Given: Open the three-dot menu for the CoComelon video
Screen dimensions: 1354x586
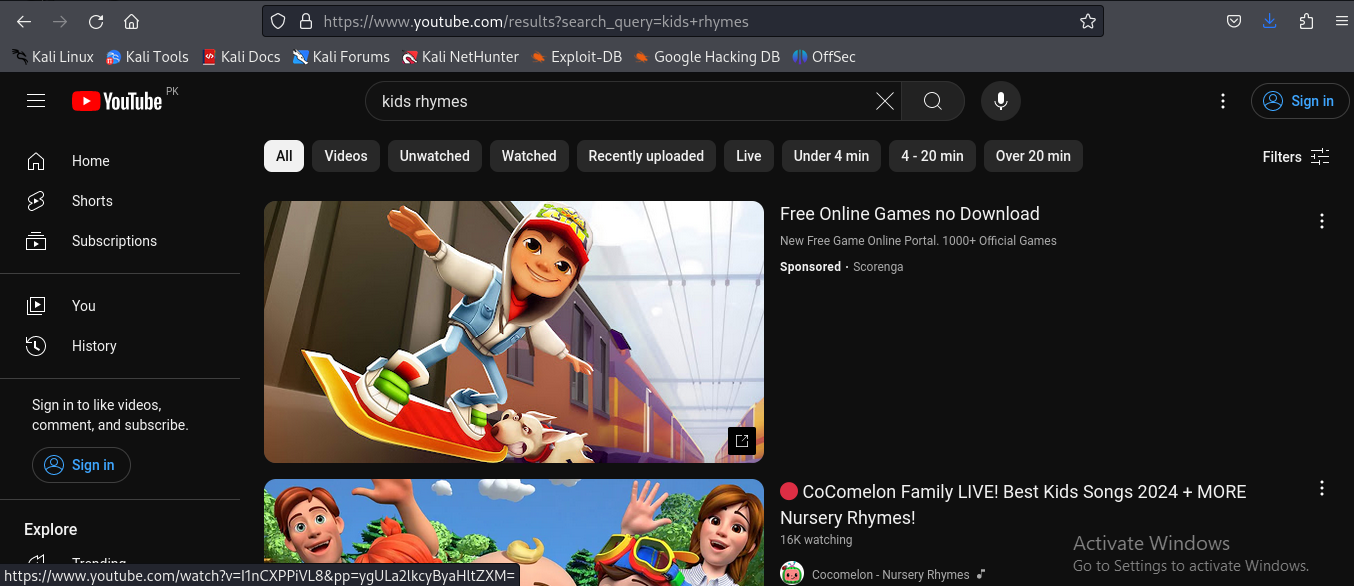Looking at the screenshot, I should click(x=1322, y=488).
